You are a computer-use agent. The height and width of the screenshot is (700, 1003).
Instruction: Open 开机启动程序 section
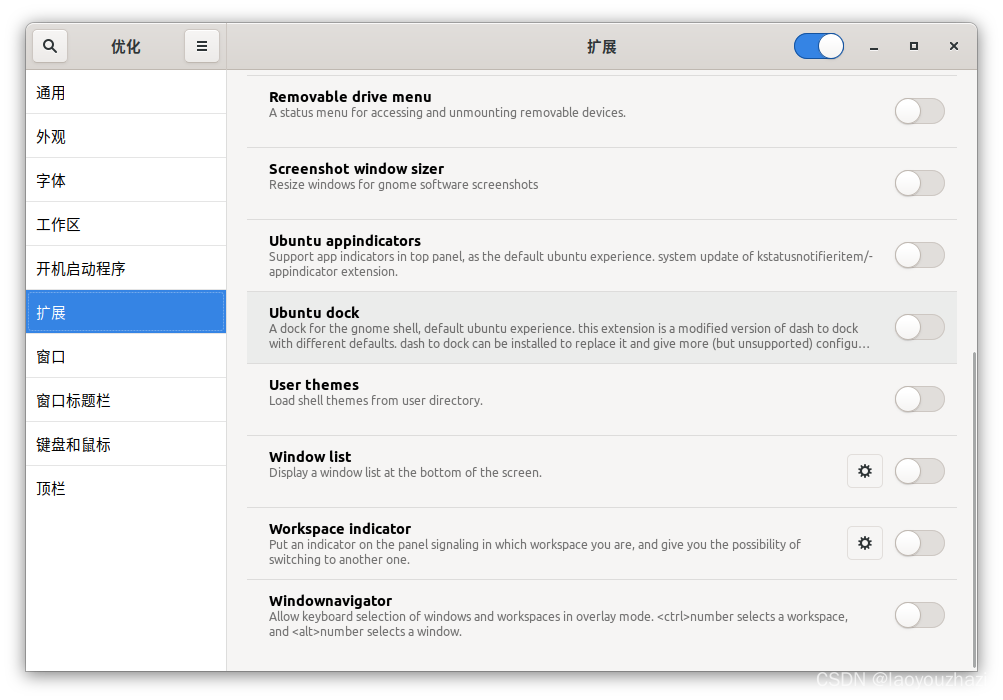[x=126, y=269]
